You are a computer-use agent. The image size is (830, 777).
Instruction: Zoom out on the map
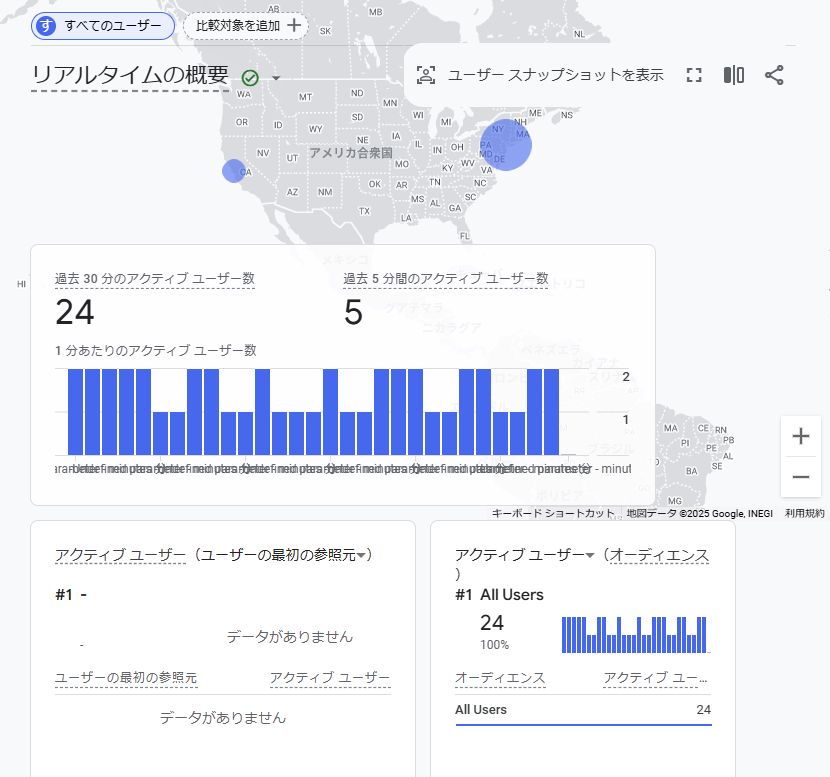(x=800, y=477)
